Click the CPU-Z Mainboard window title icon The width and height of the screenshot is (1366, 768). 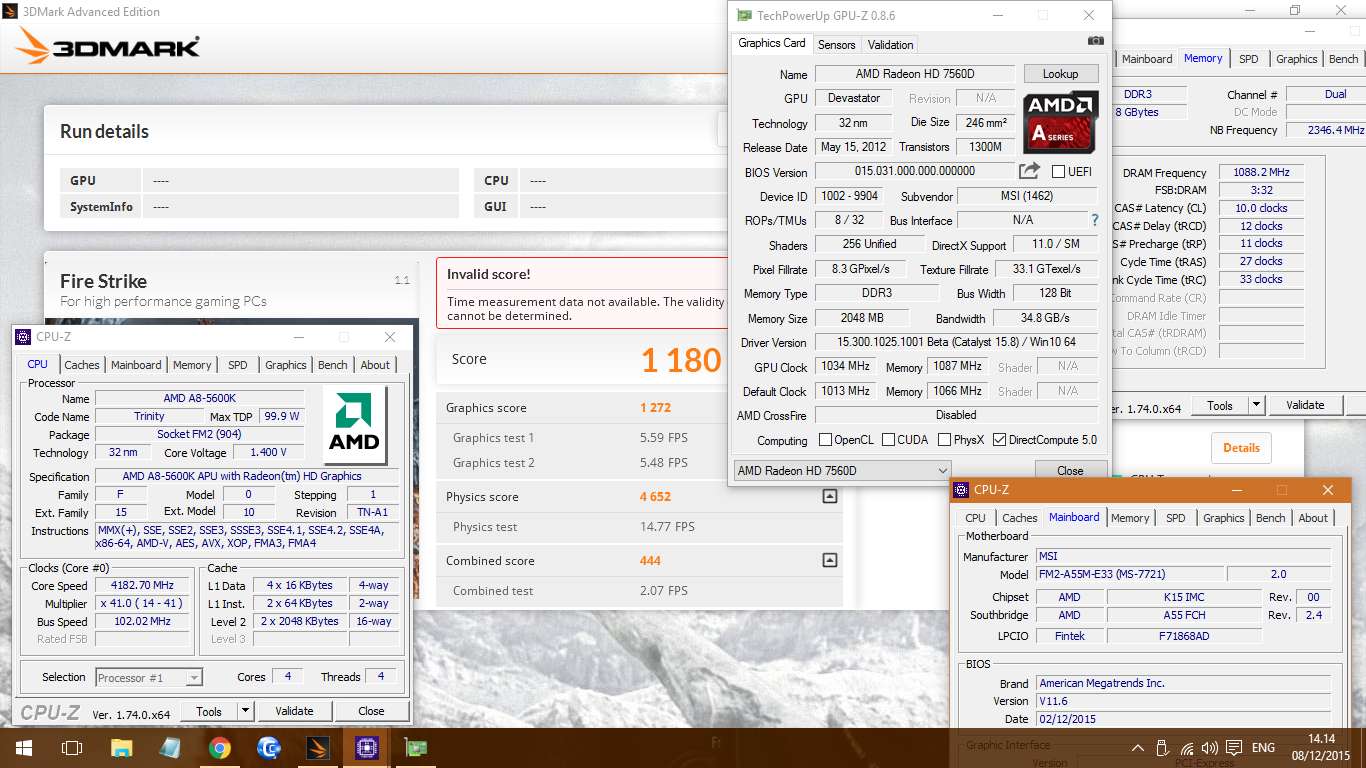pos(961,490)
